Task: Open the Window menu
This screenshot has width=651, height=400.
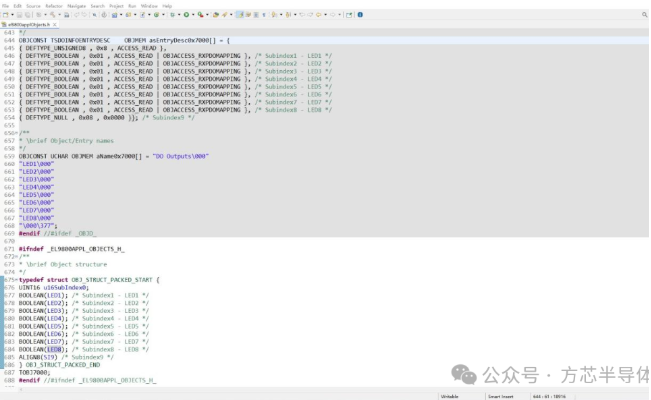Action: coord(149,6)
